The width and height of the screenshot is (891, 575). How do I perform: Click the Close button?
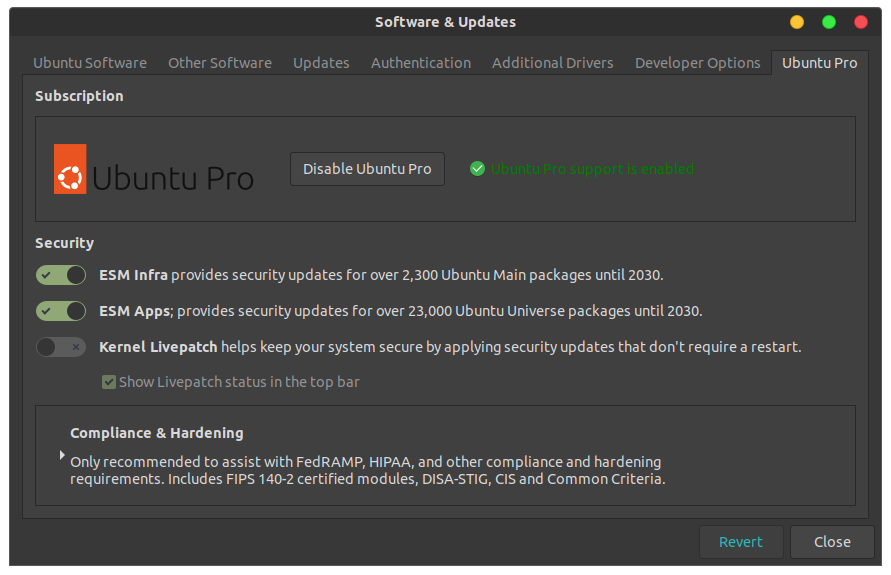click(x=832, y=542)
